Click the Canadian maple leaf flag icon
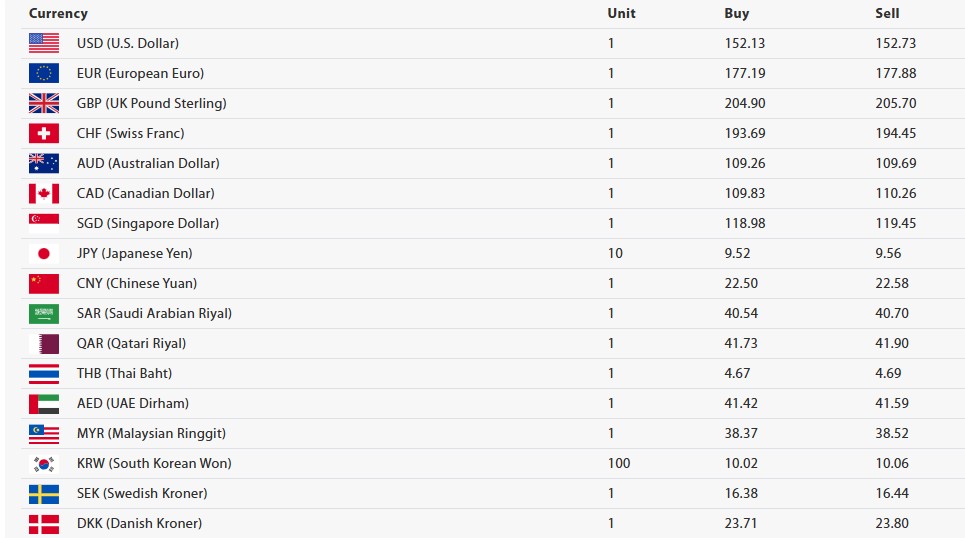Screen dimensions: 965x538 point(44,193)
